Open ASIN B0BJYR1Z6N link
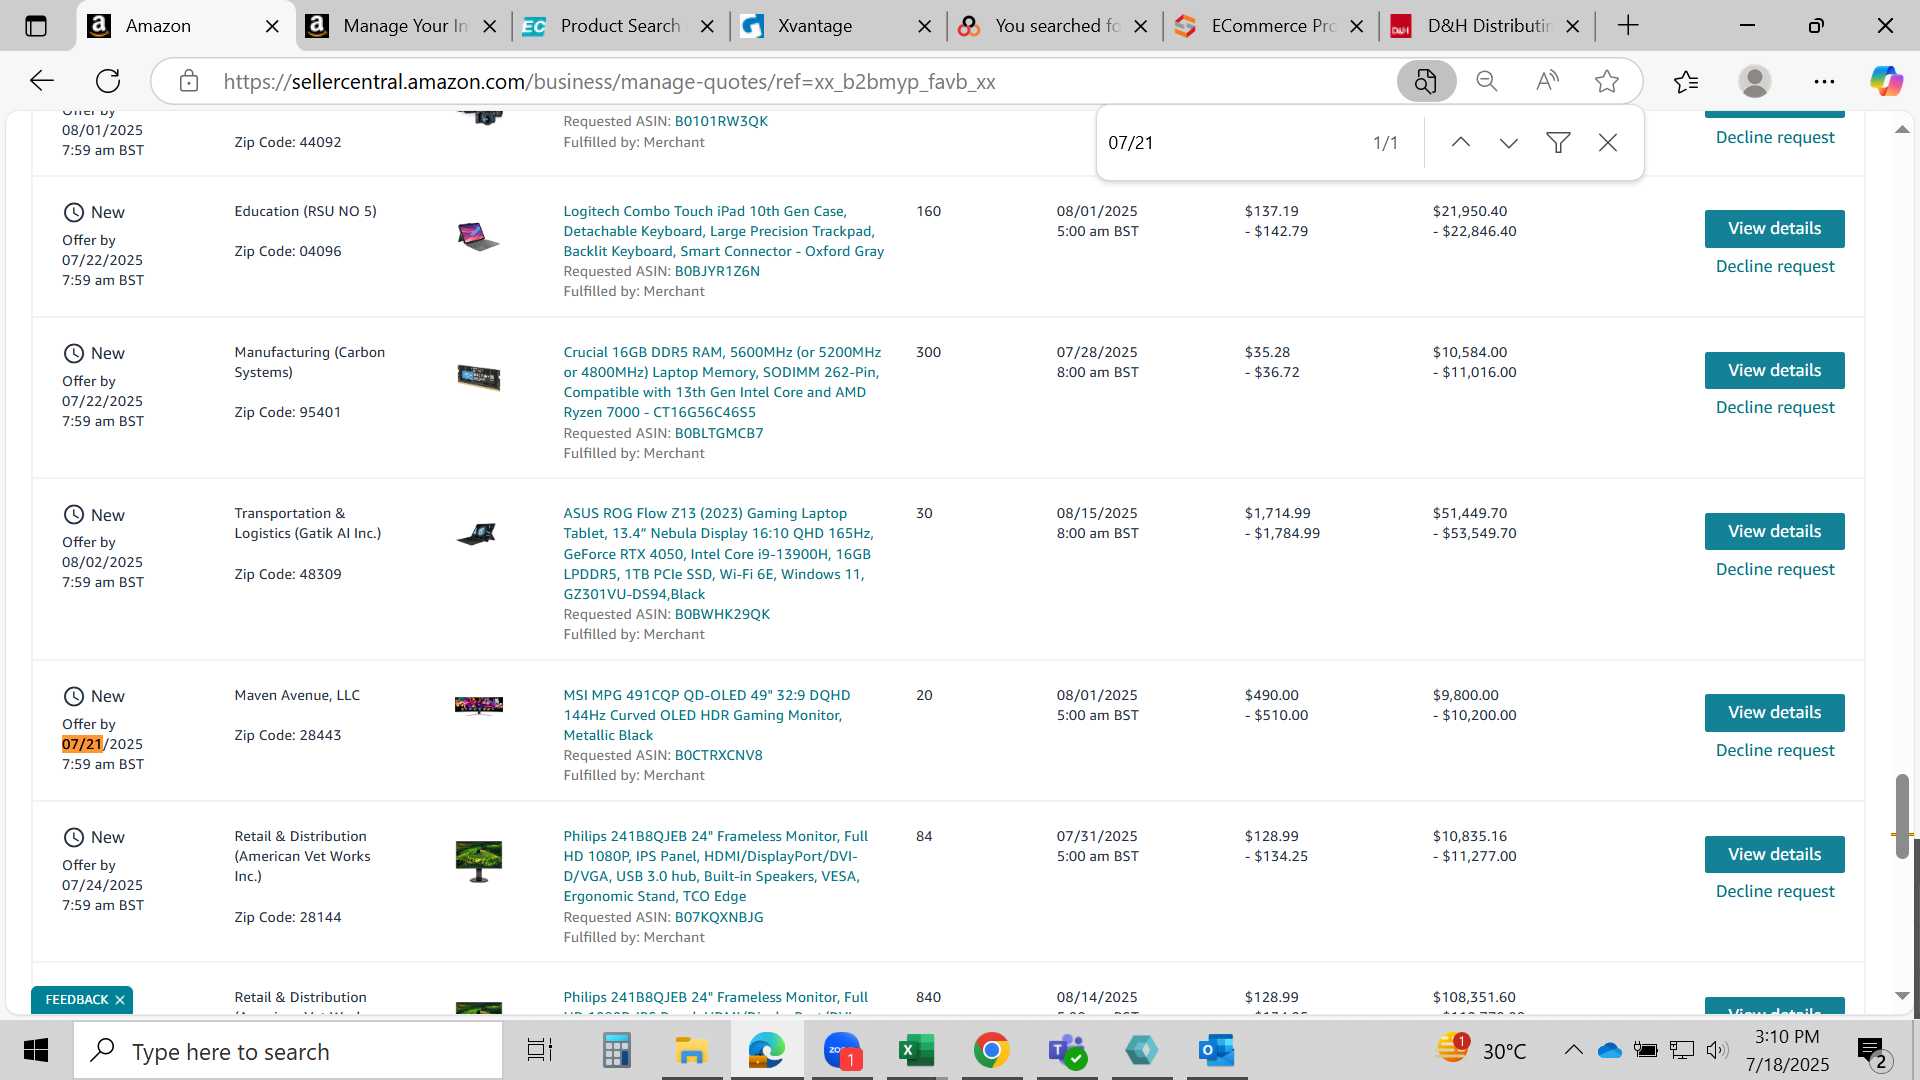 point(717,271)
